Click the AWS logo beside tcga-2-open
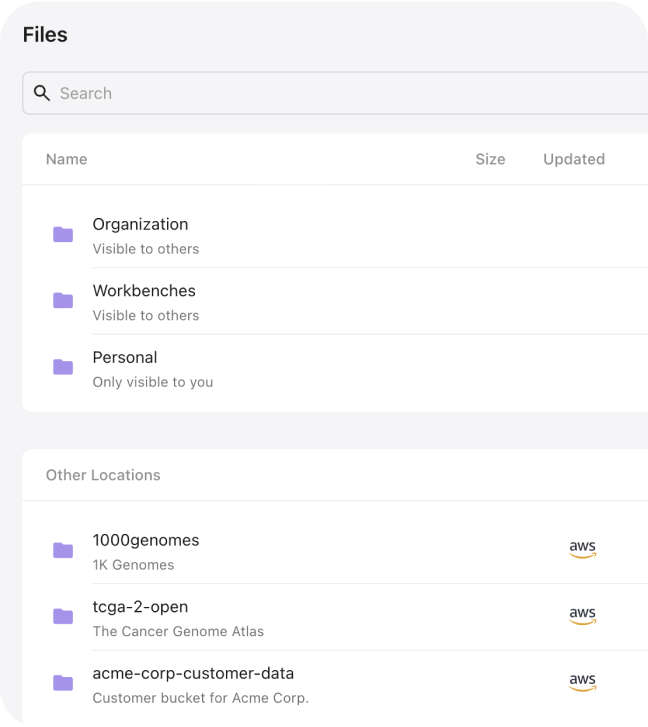 point(583,616)
